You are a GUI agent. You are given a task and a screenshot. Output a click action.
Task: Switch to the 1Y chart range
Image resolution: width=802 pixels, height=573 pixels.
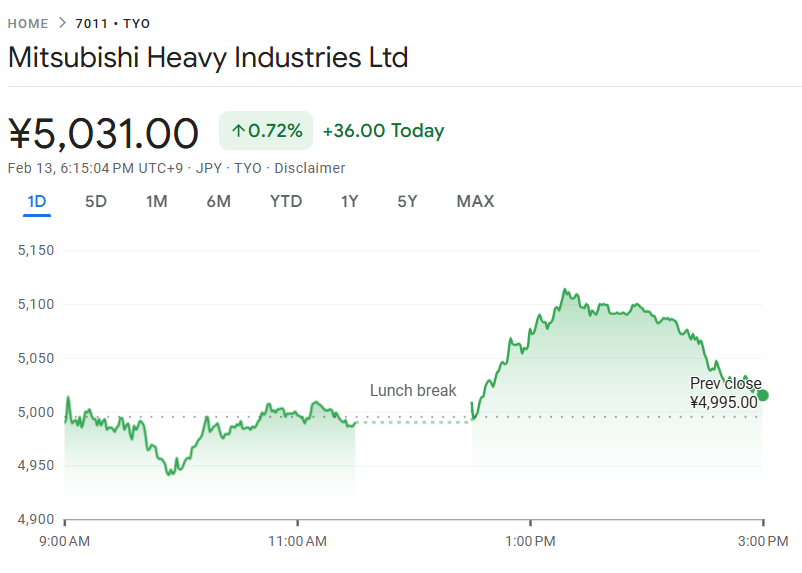coord(349,202)
